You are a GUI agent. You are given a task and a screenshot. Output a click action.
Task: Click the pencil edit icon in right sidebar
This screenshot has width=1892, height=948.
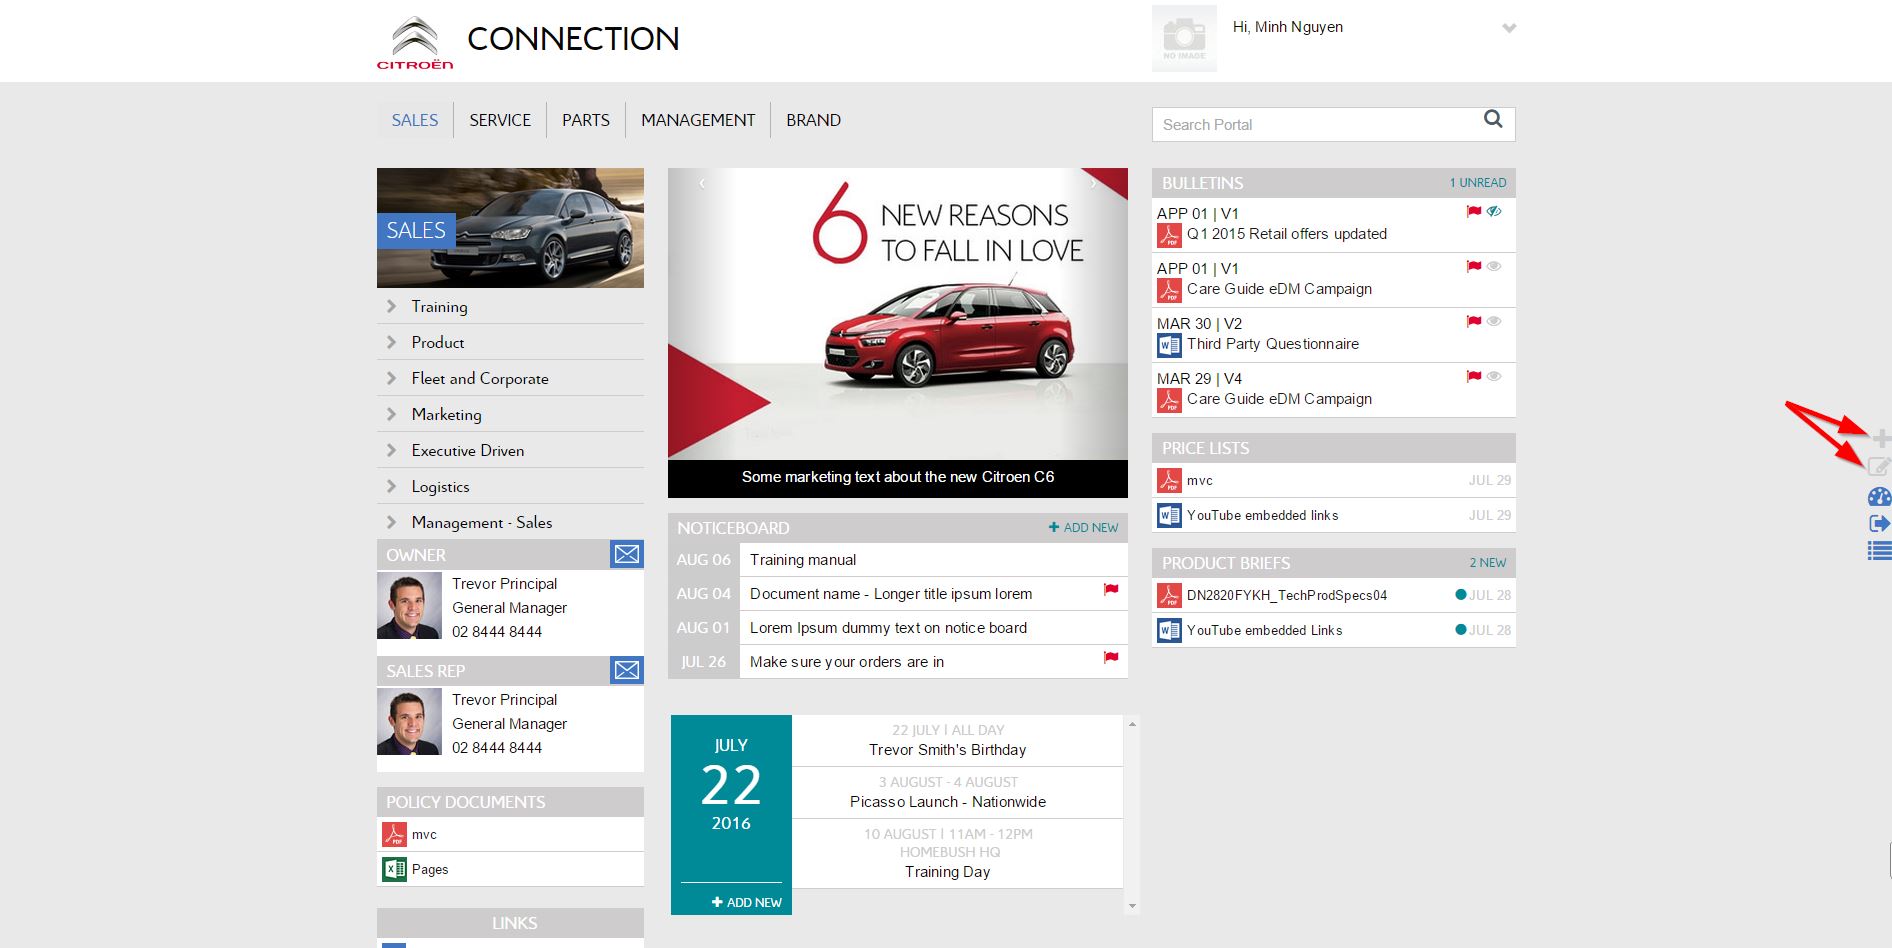[1879, 467]
